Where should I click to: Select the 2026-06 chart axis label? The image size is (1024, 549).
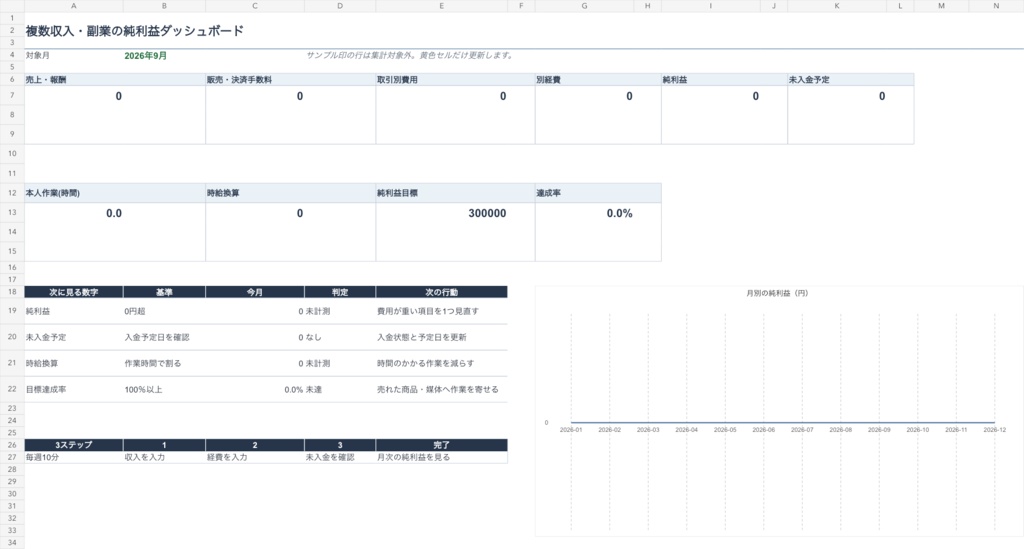tap(763, 430)
